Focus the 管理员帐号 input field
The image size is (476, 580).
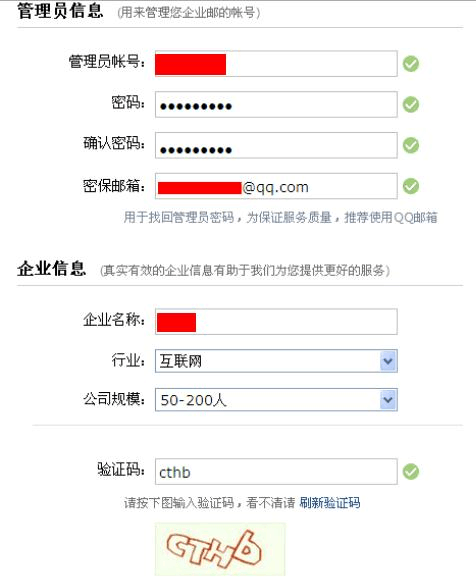pyautogui.click(x=276, y=64)
